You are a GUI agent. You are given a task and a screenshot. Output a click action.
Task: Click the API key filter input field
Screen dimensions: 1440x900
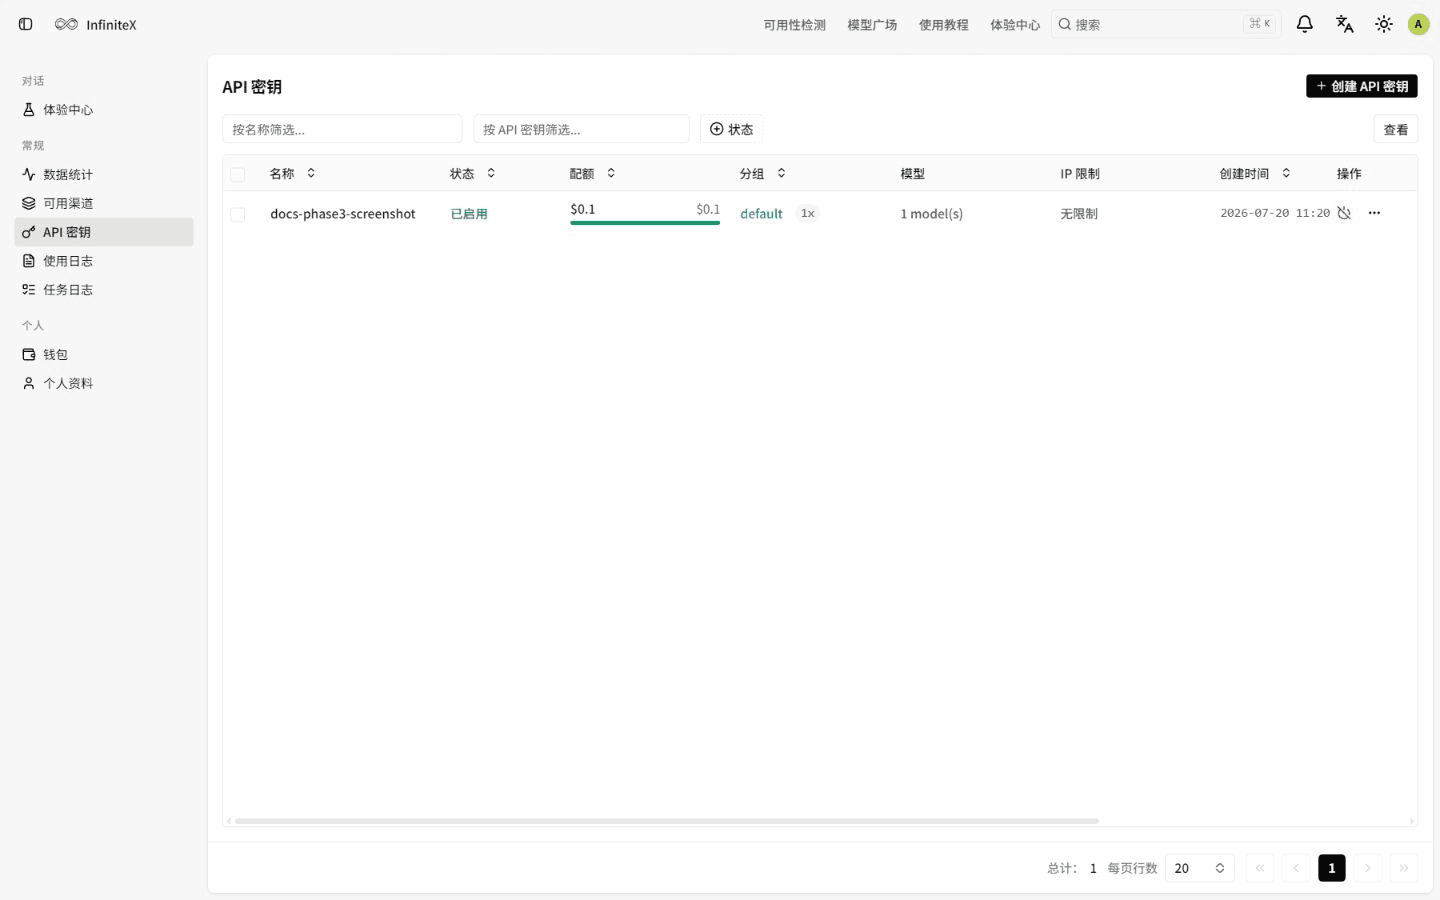coord(581,129)
